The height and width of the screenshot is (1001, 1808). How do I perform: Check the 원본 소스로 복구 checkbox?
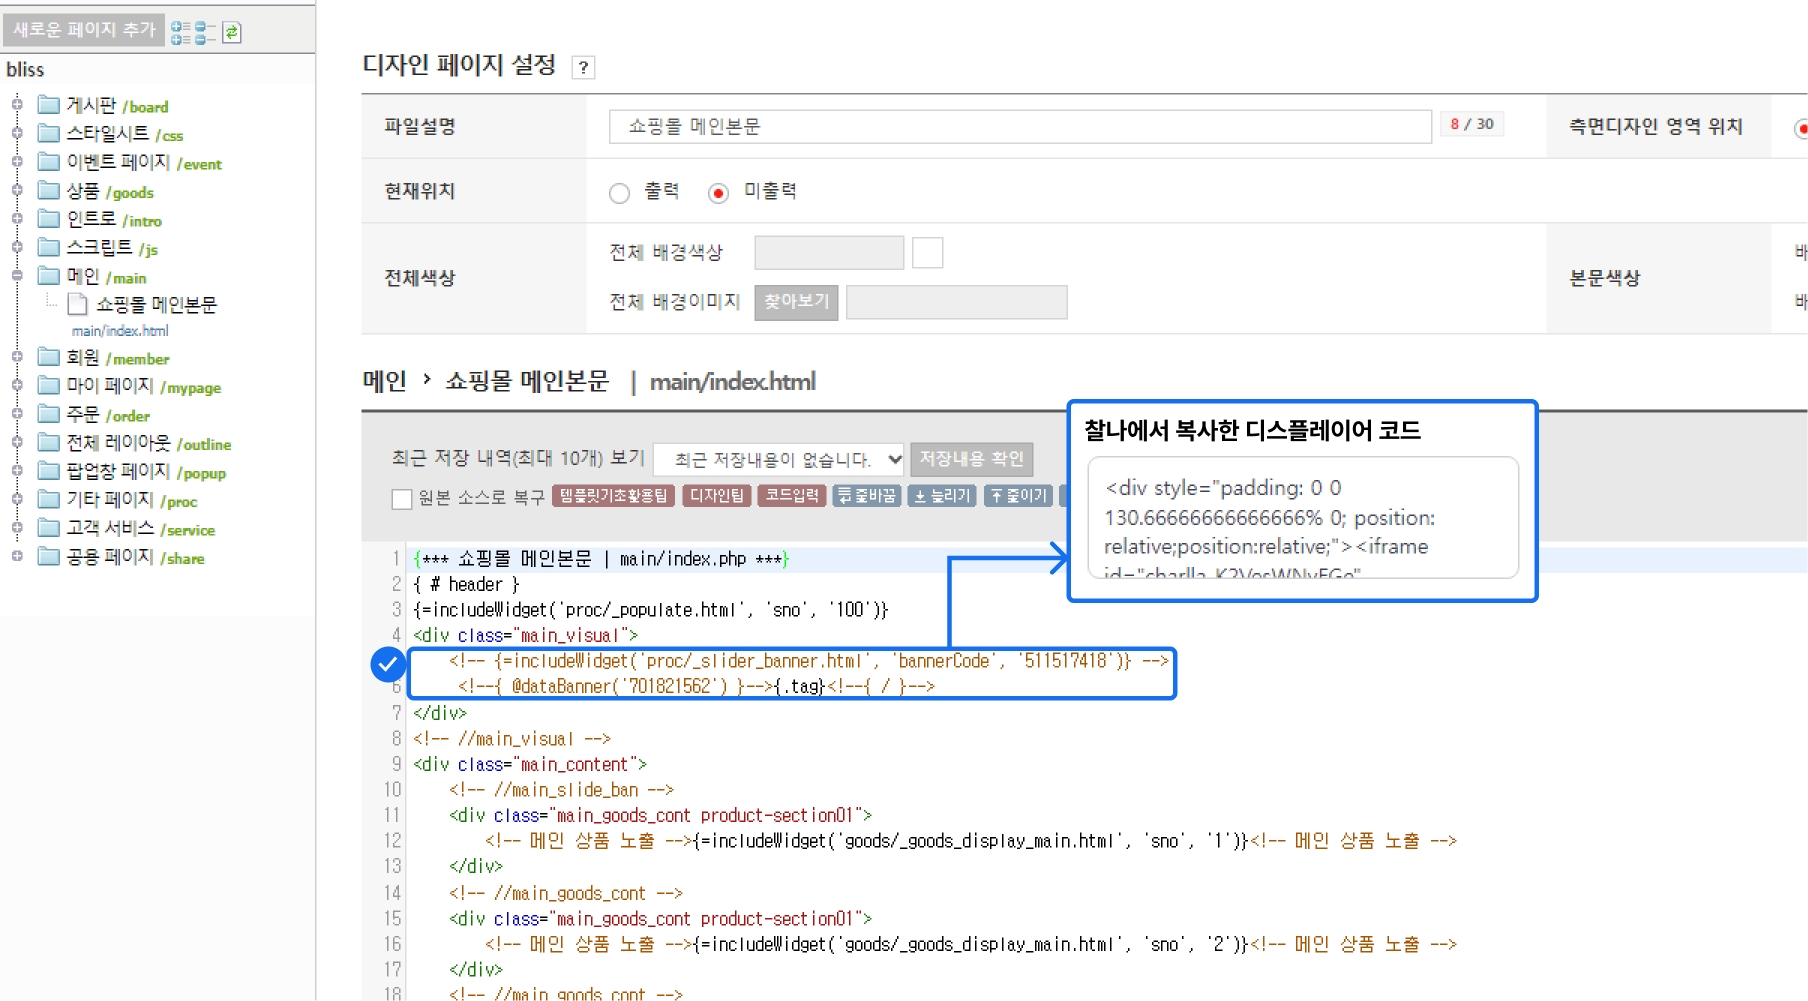coord(402,498)
